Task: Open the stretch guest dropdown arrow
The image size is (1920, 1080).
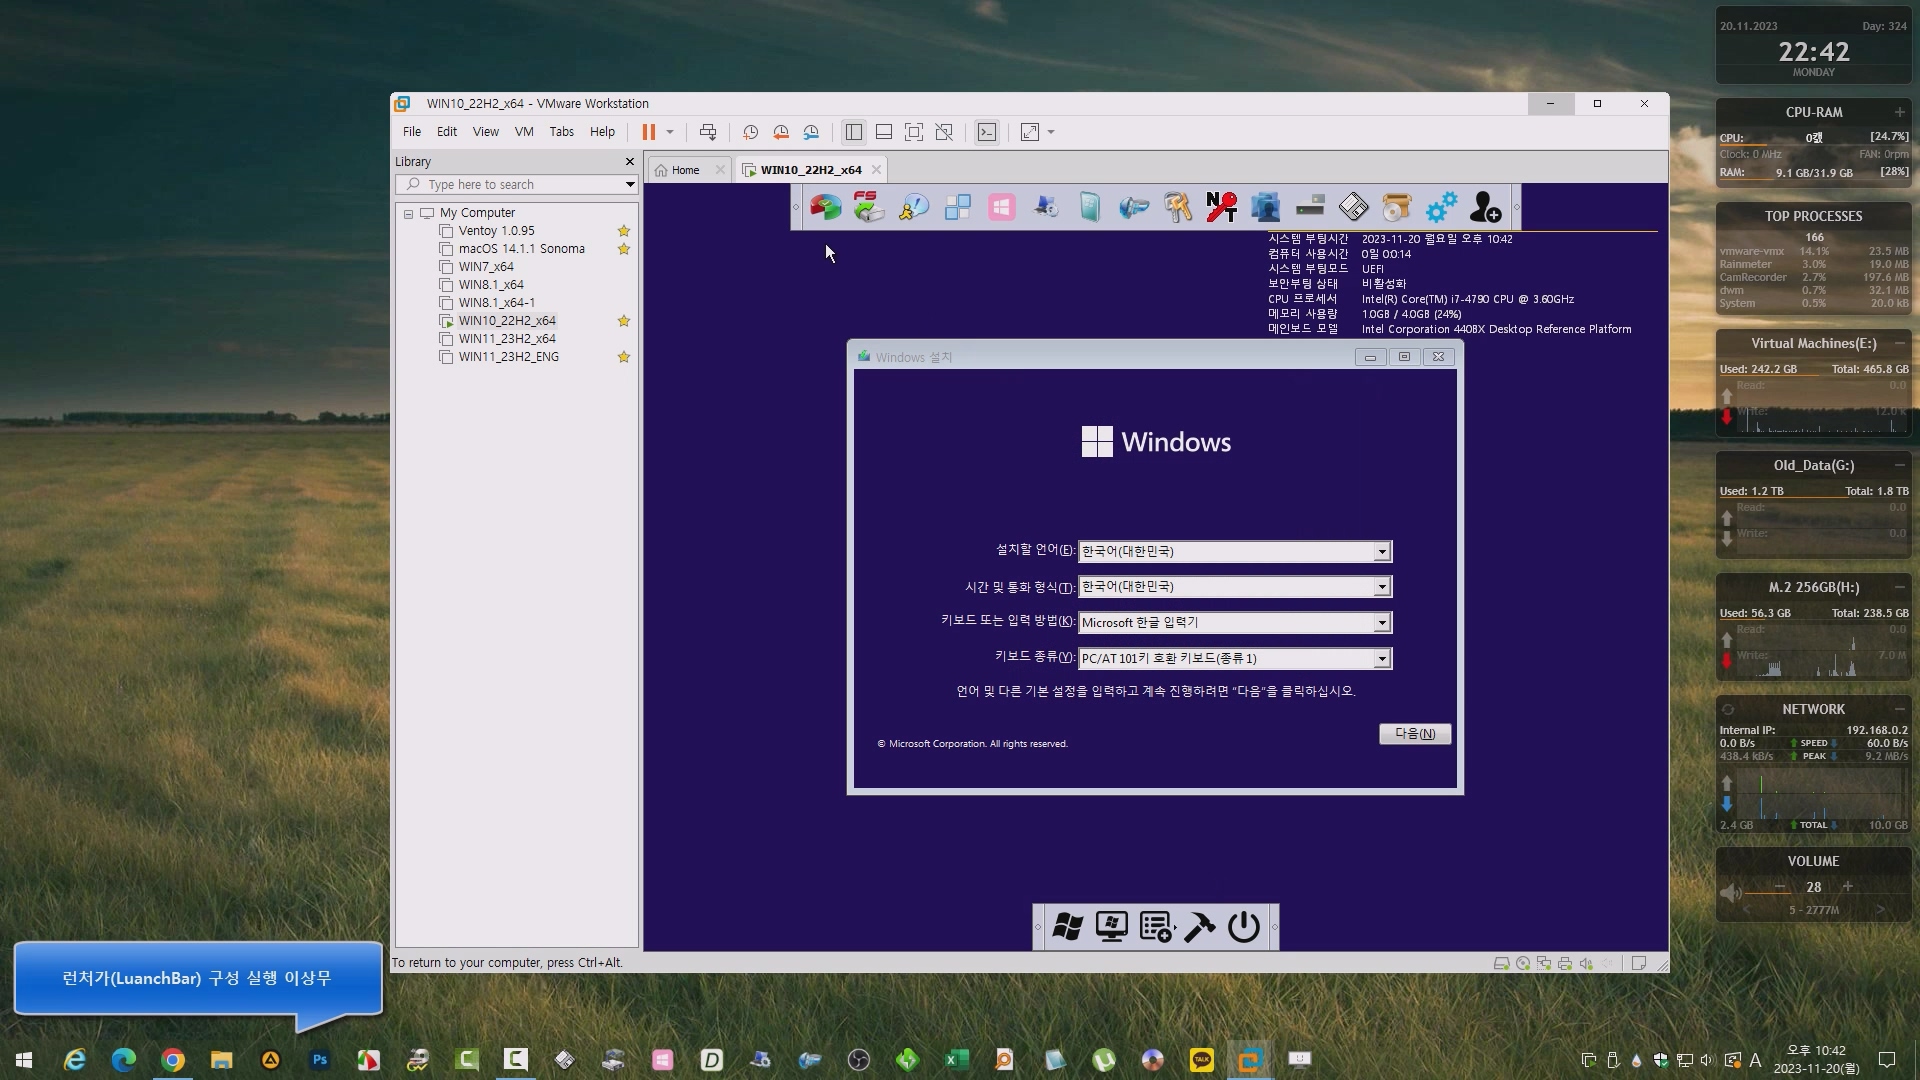Action: pos(1051,132)
